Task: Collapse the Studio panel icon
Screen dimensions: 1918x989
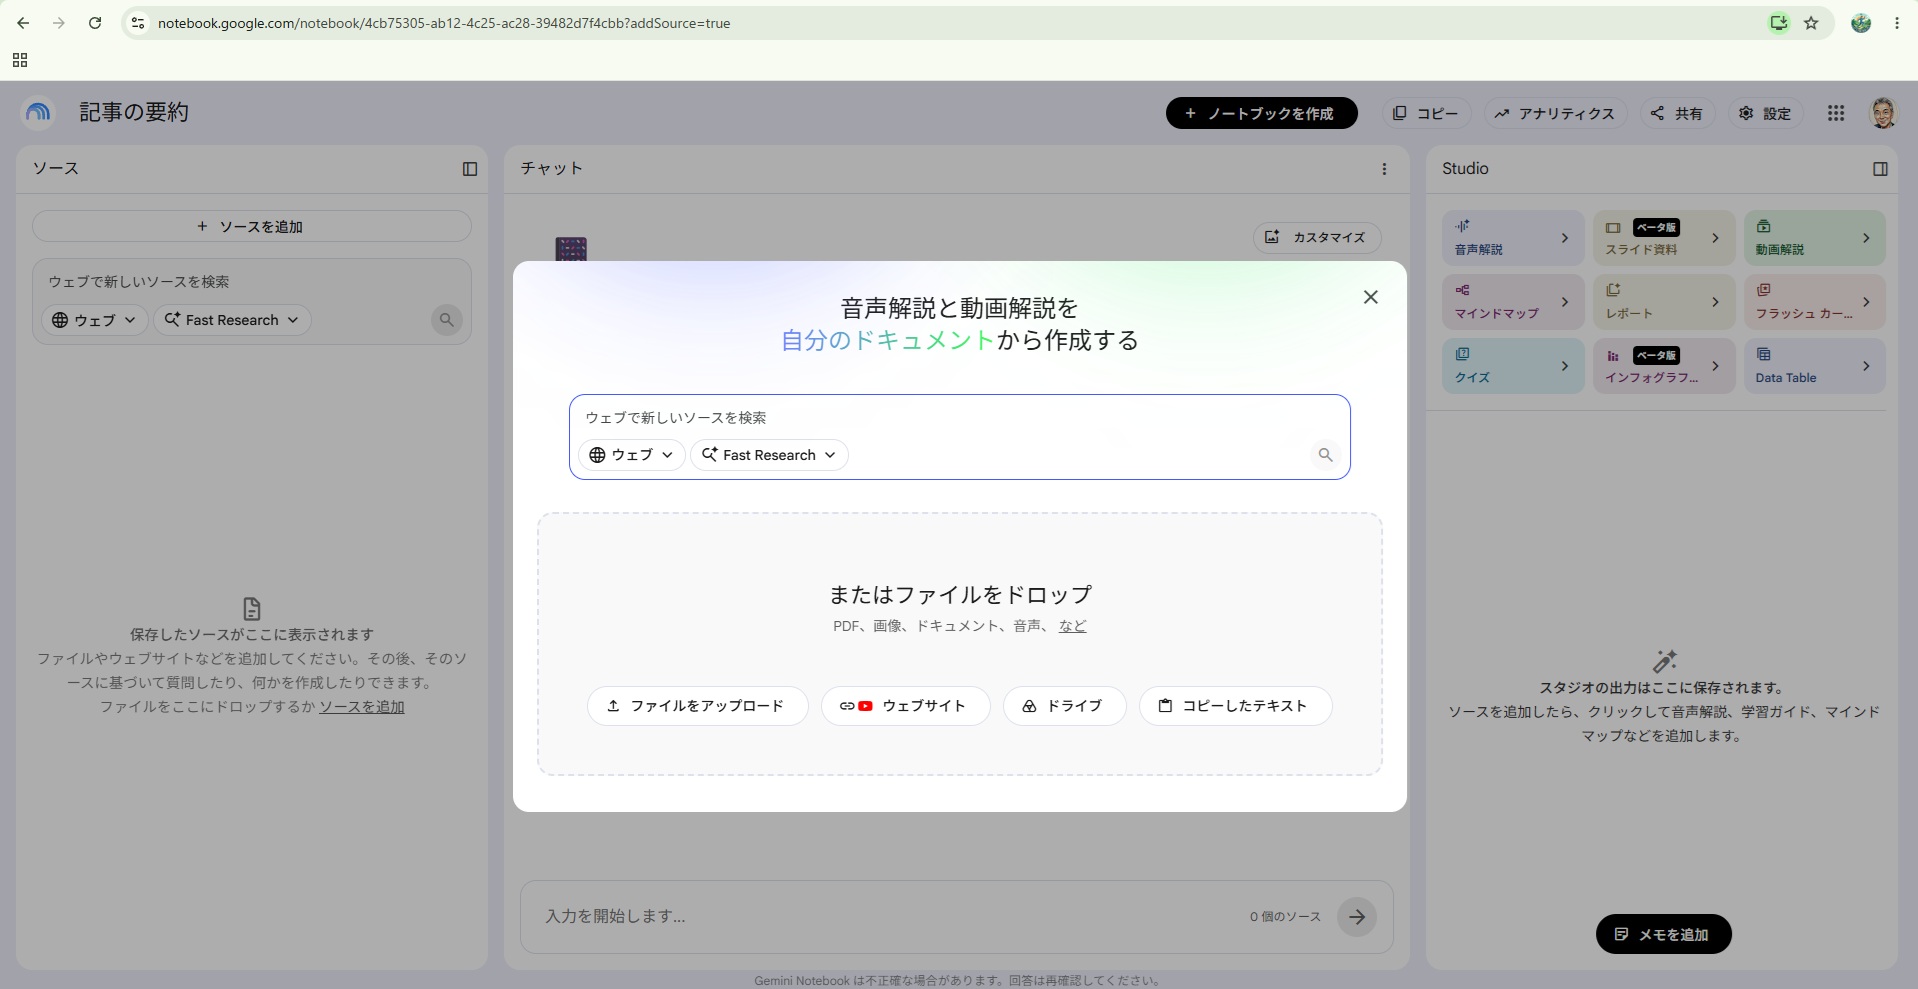Action: coord(1880,169)
